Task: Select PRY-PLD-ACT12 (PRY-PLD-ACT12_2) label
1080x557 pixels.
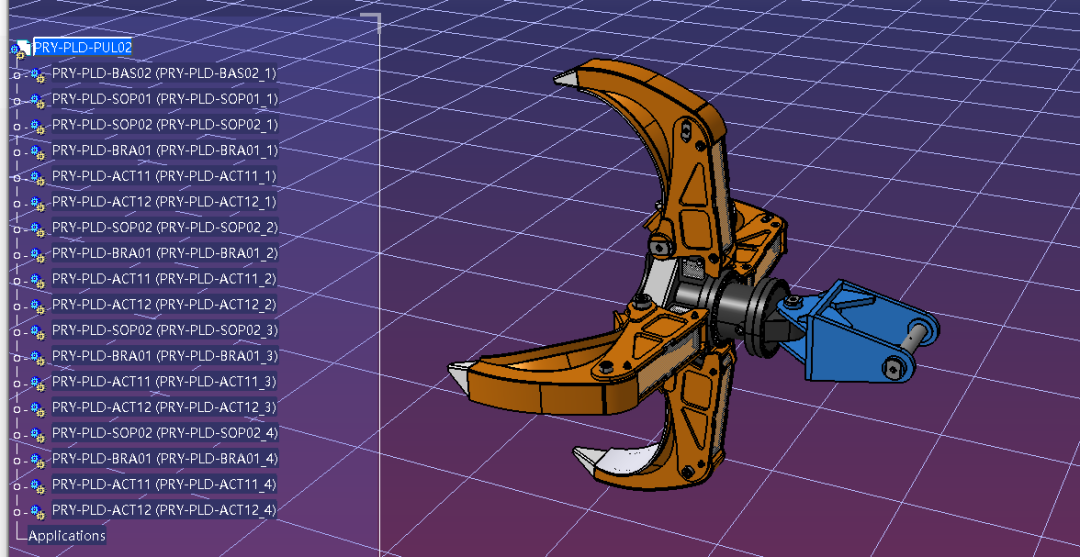Action: (x=165, y=304)
